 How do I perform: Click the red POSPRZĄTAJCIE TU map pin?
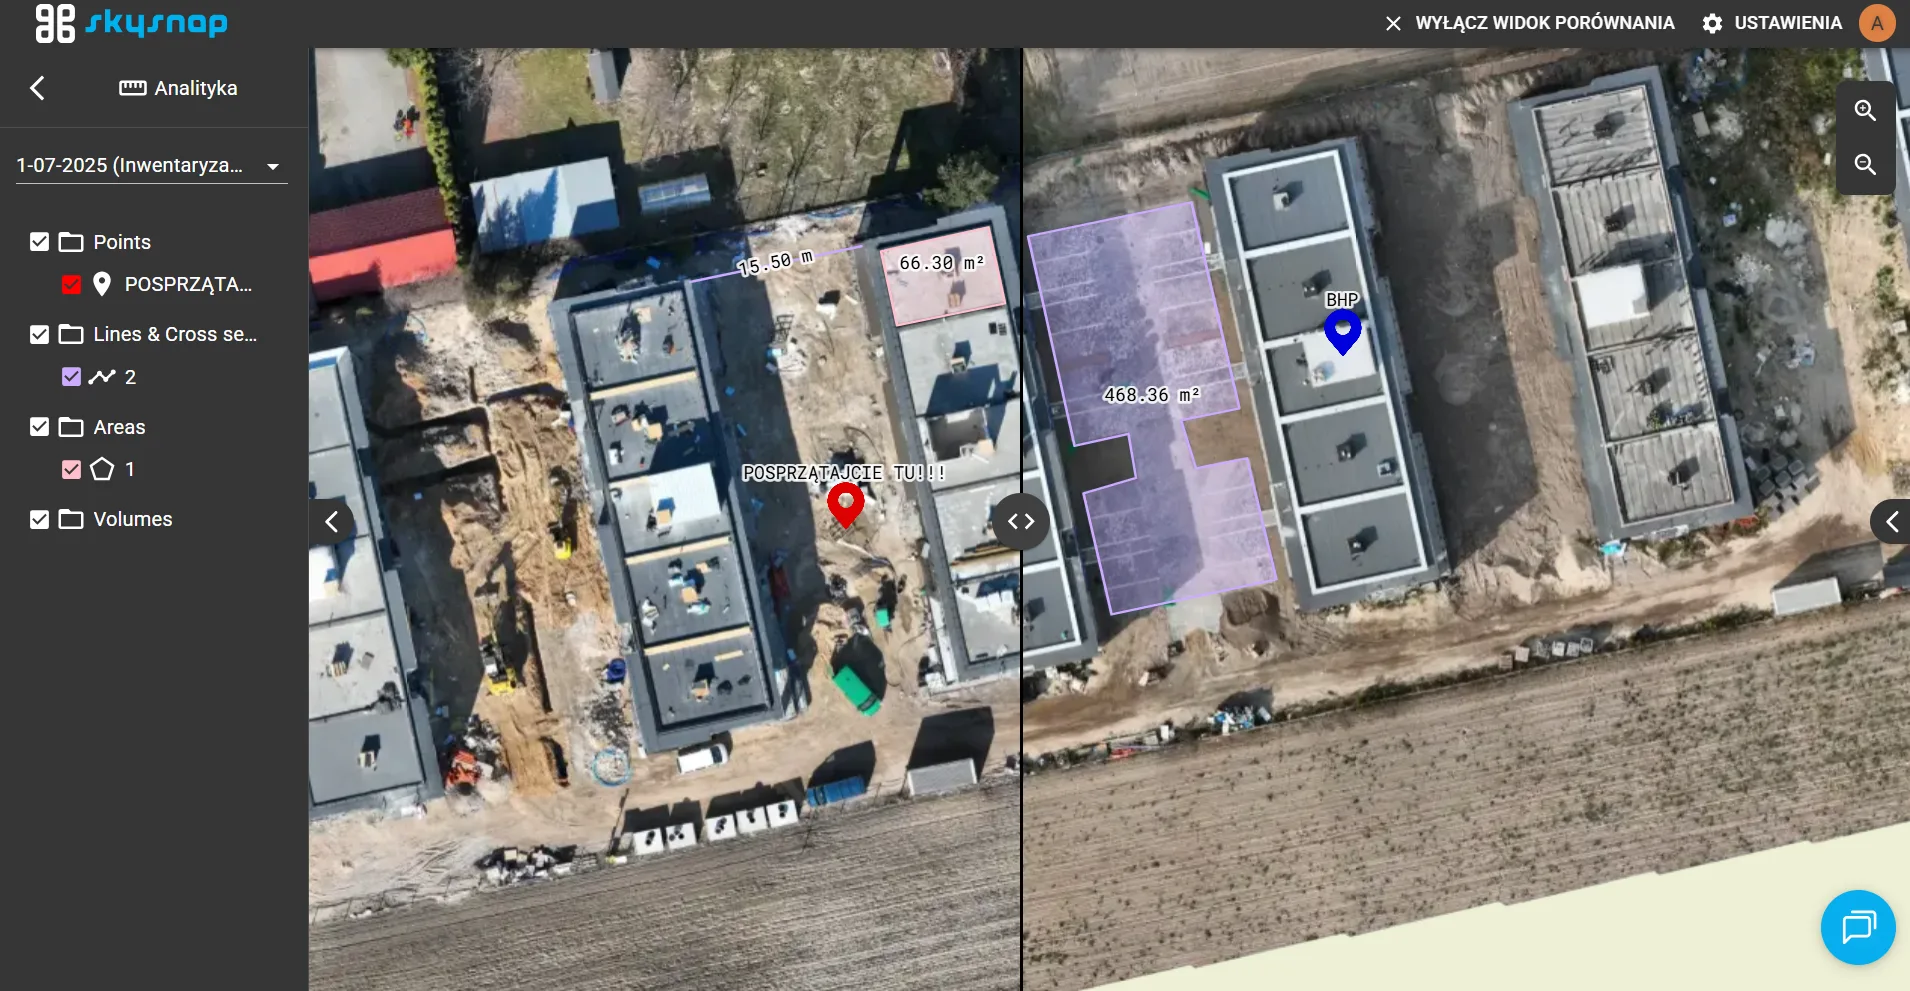coord(845,503)
